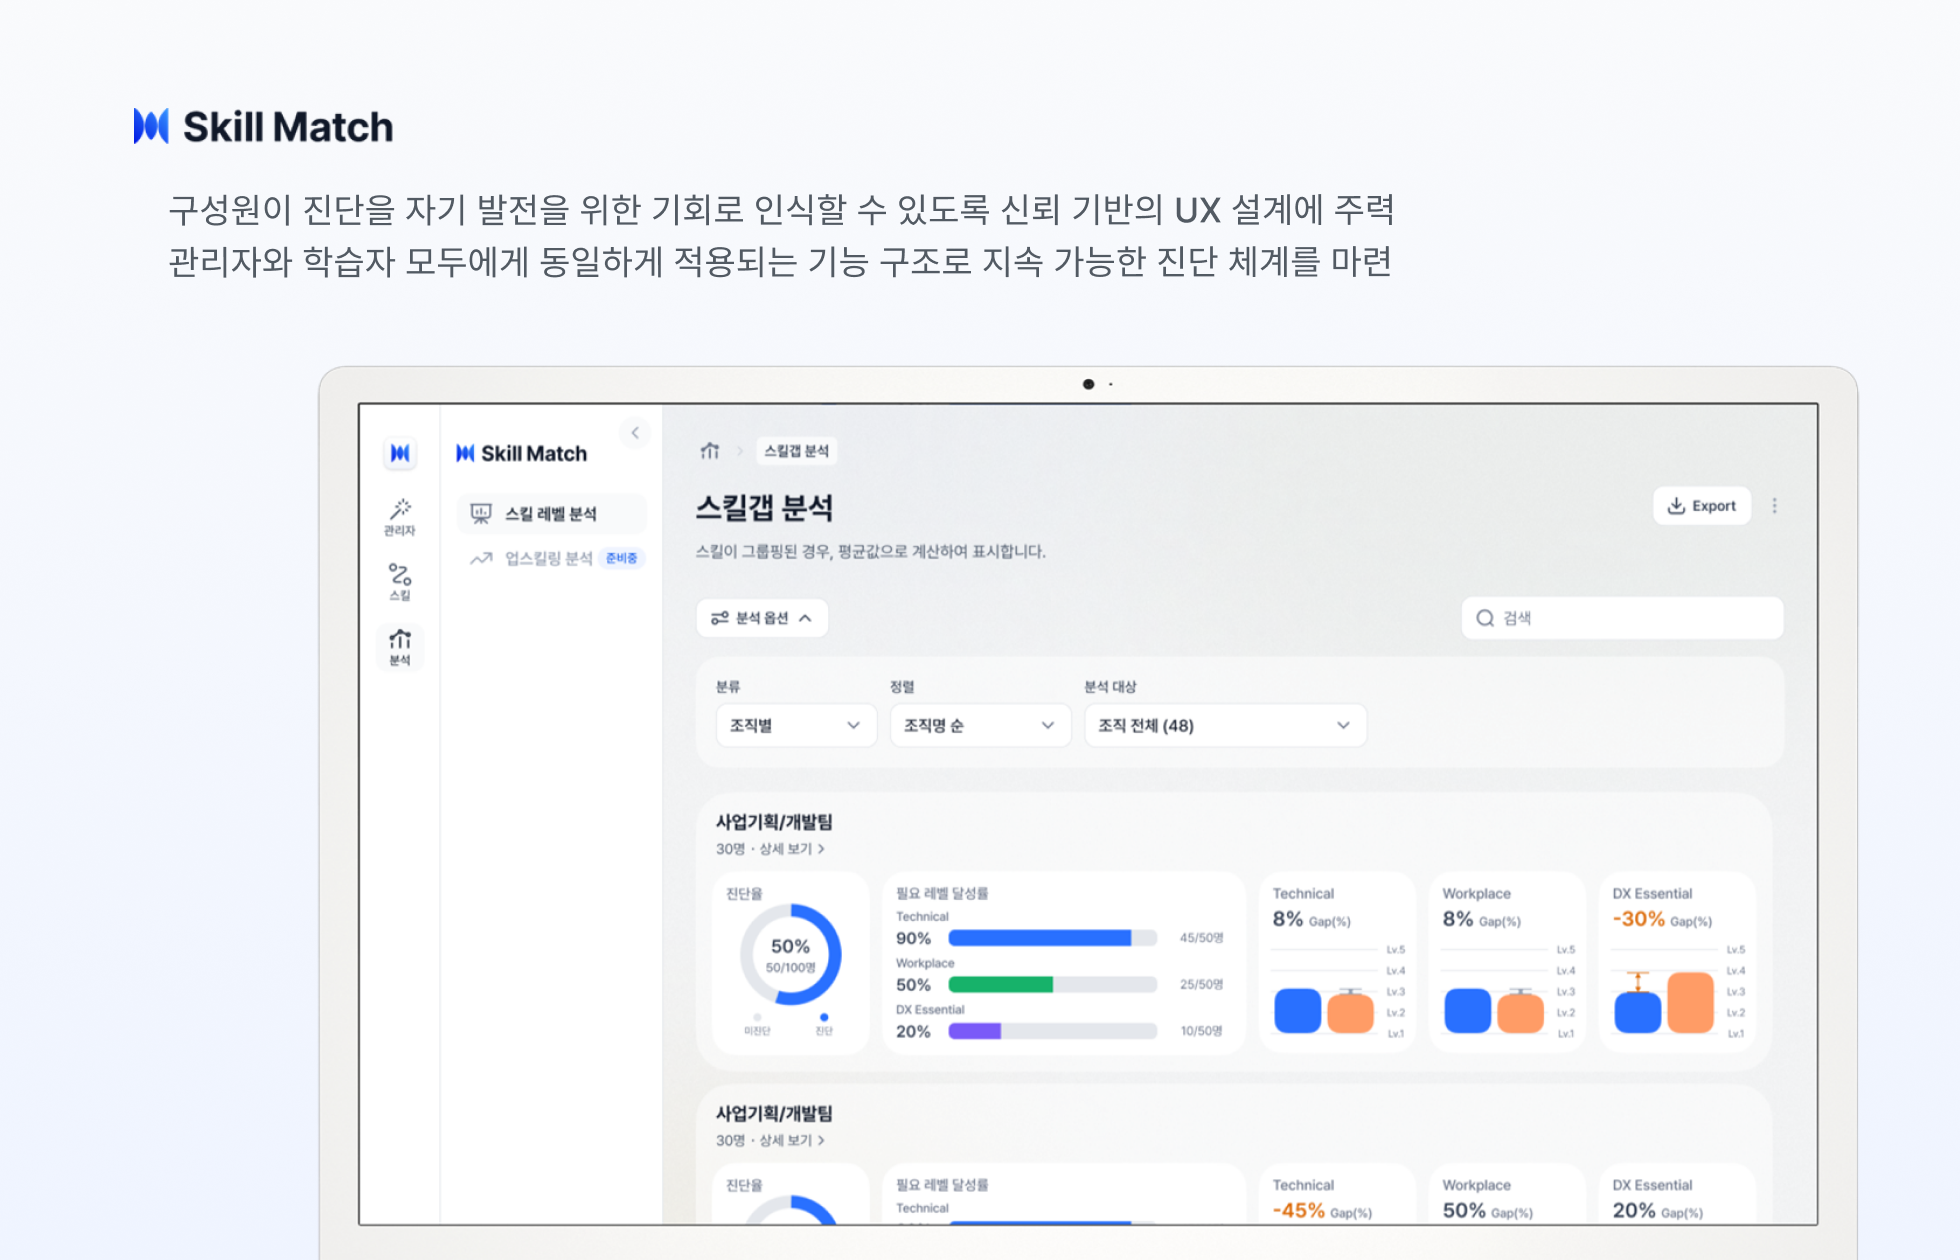
Task: Click the 준비중 badge next to 업스킬링 분석
Action: point(622,558)
